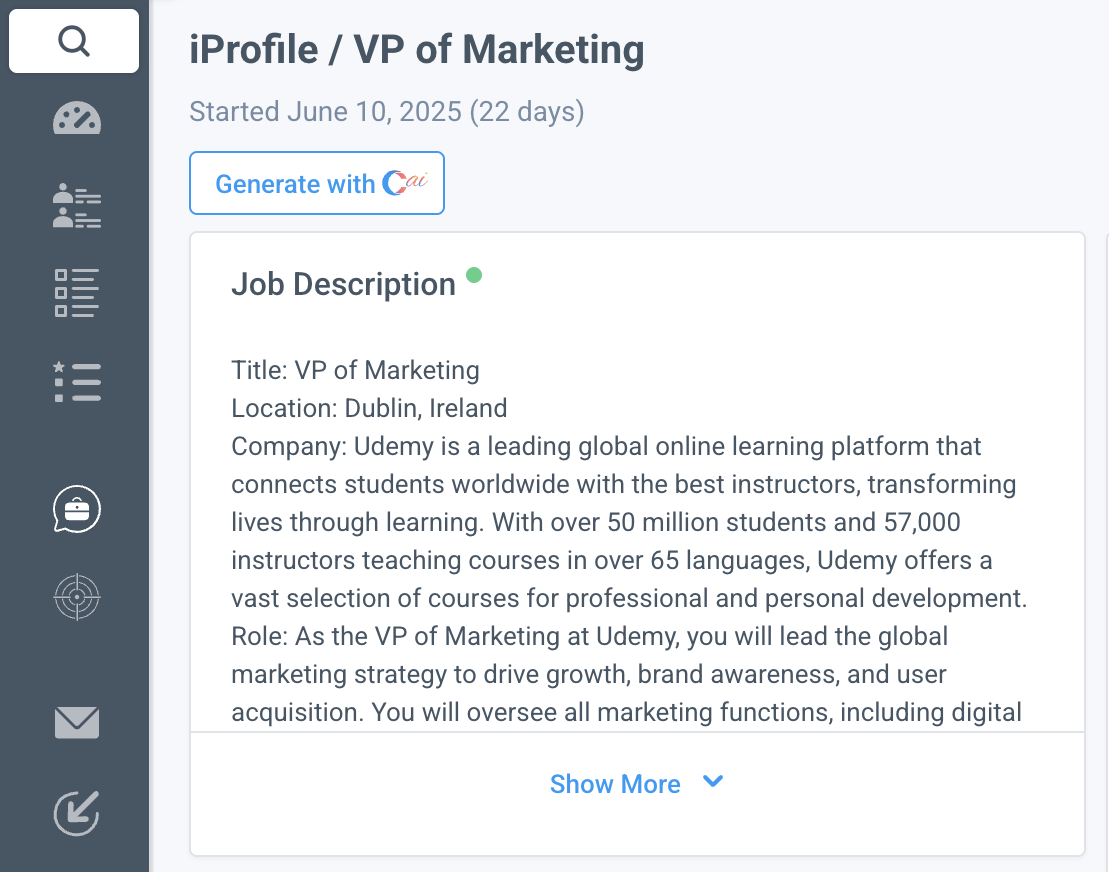Screen dimensions: 1109x872
Task: Open the search icon in sidebar
Action: click(x=74, y=41)
